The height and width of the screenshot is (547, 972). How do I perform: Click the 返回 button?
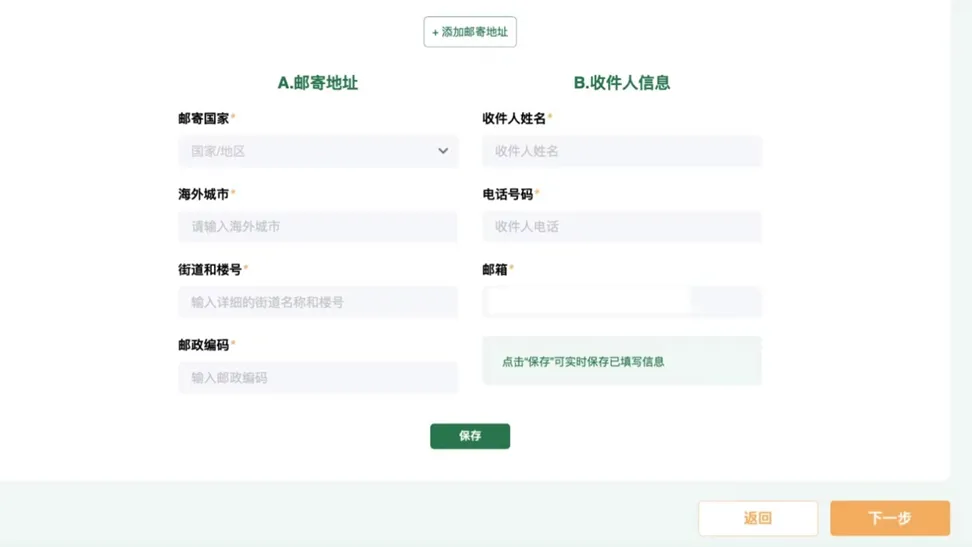point(757,518)
